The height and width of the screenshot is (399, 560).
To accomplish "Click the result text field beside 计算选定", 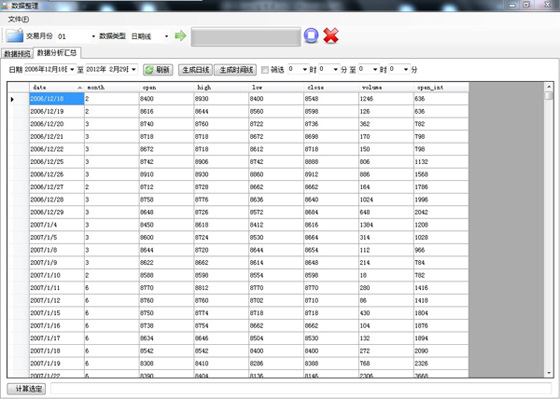I will pyautogui.click(x=301, y=389).
